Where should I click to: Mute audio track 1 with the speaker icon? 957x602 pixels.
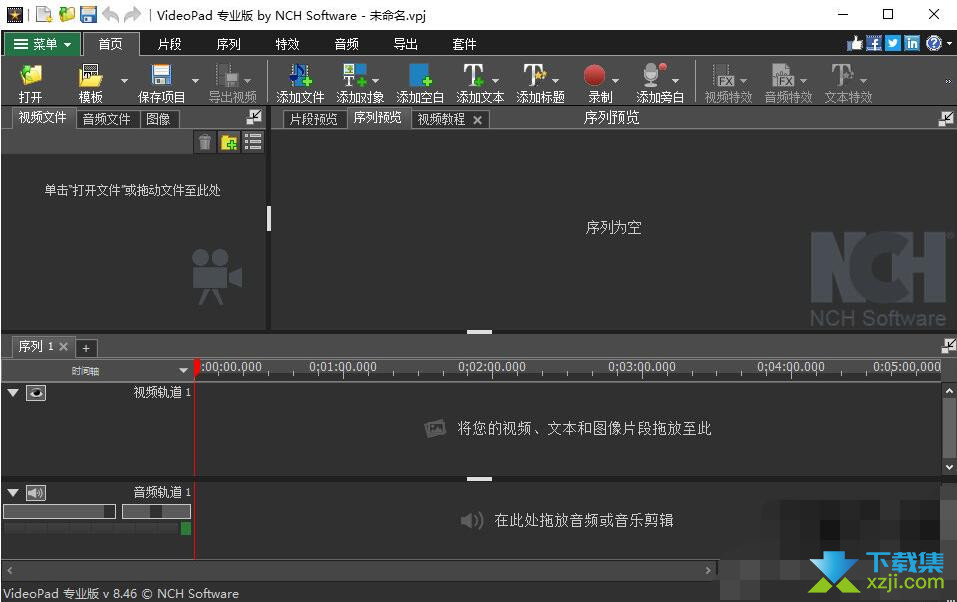pyautogui.click(x=36, y=493)
